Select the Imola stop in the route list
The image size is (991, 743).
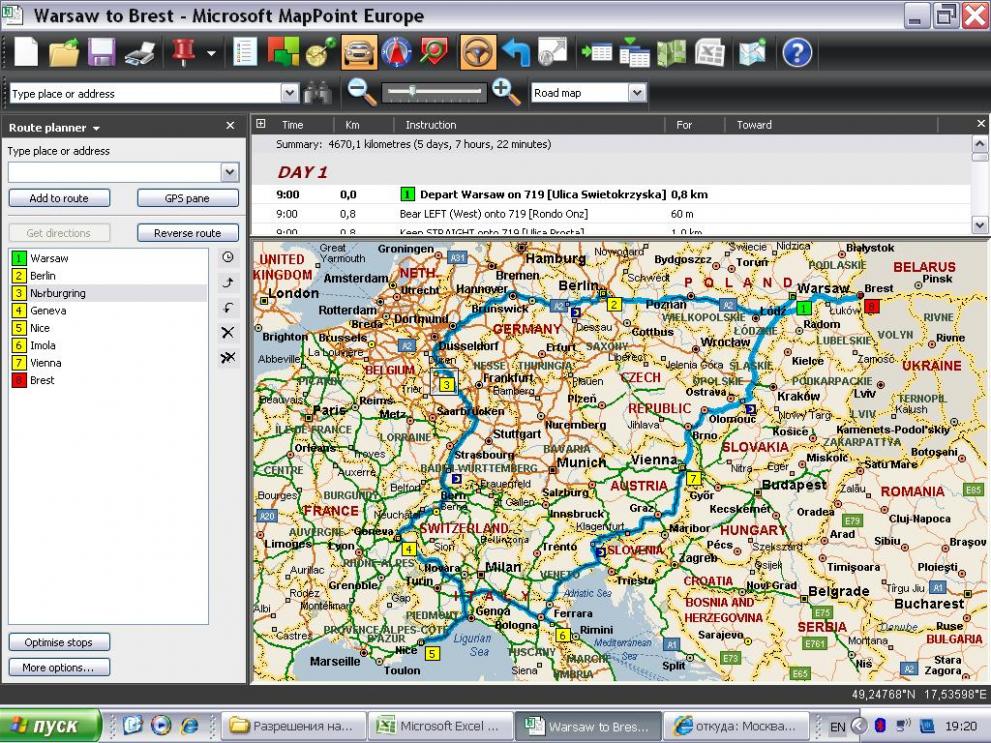click(109, 346)
